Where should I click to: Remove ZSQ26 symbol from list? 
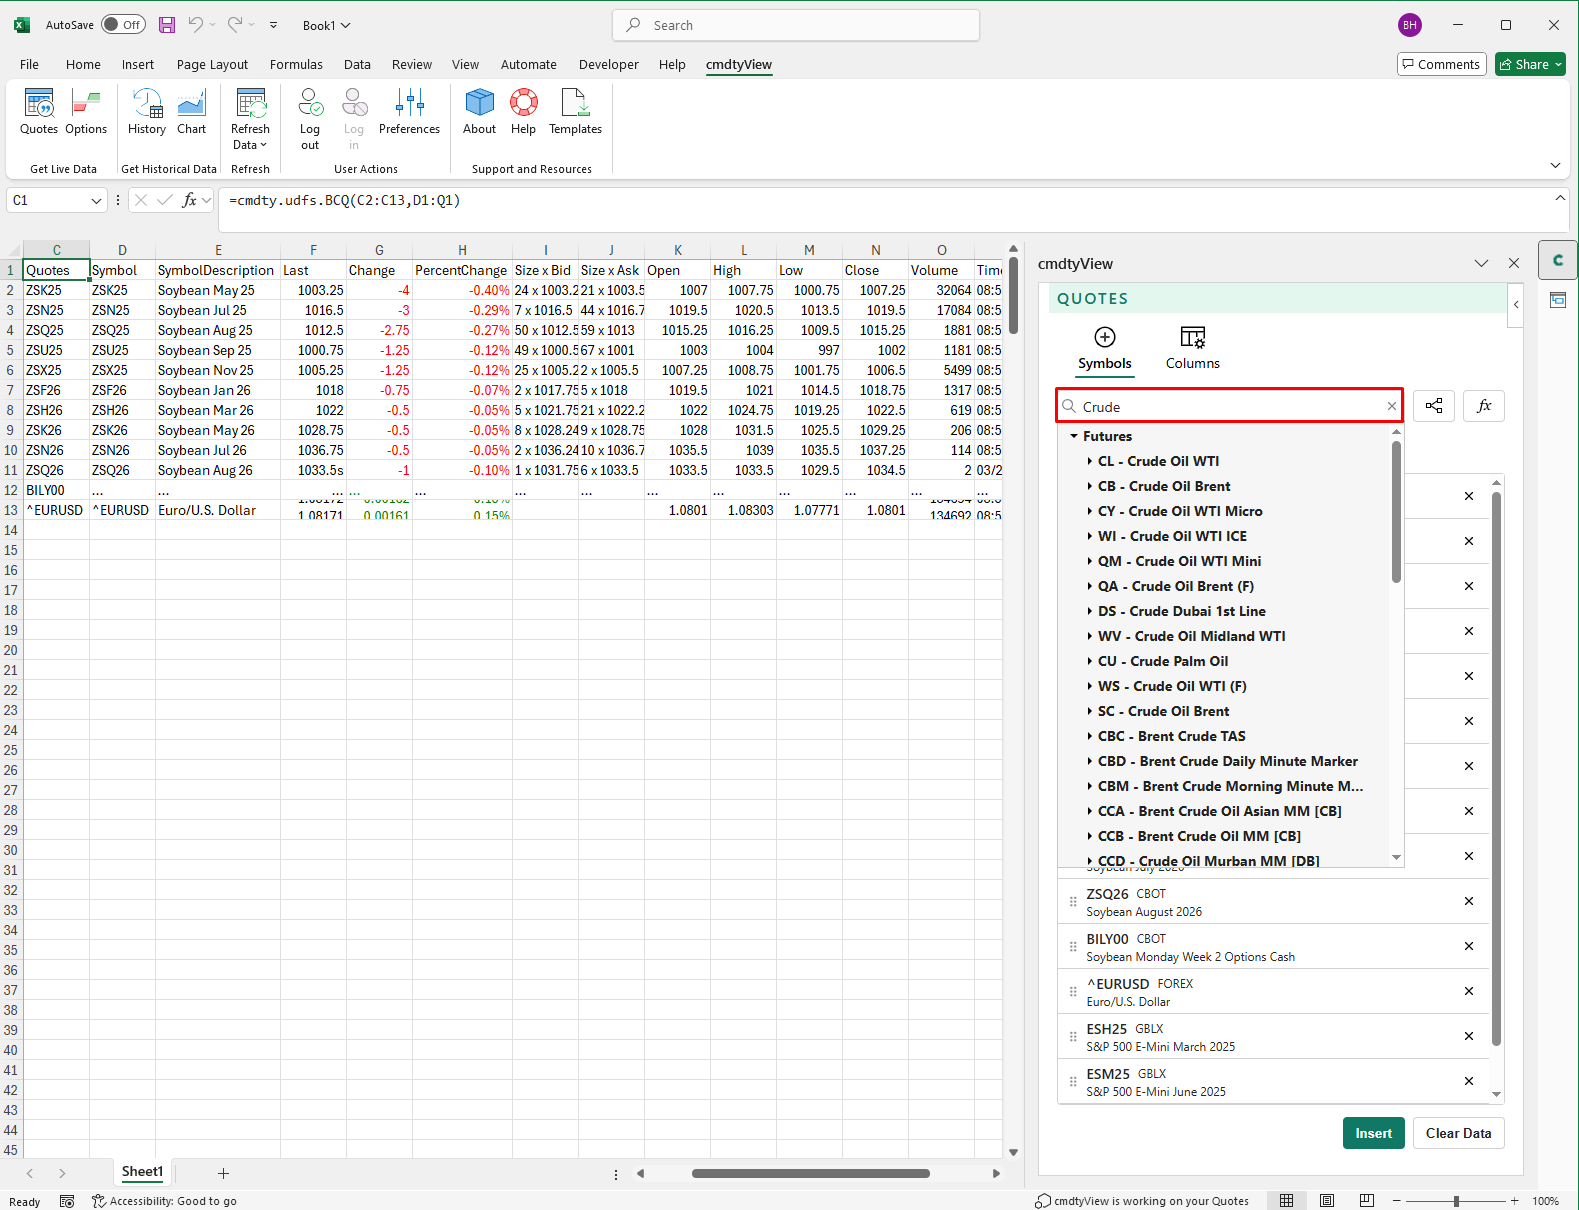pyautogui.click(x=1469, y=901)
